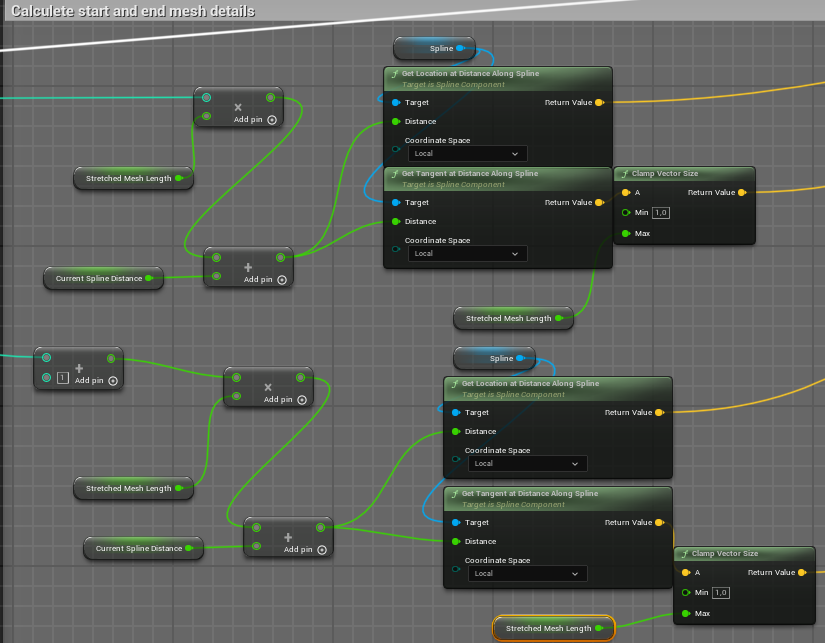The height and width of the screenshot is (643, 825).
Task: Click output pin of the lower Current Spline Distance node
Action: click(x=189, y=548)
